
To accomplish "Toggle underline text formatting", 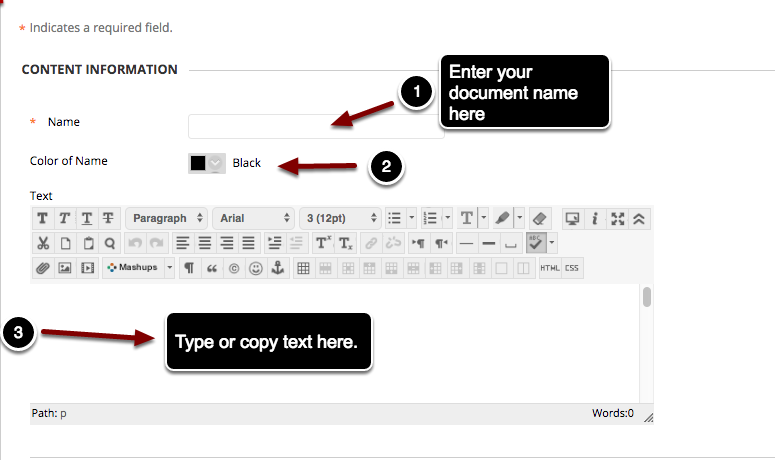I will [x=86, y=218].
